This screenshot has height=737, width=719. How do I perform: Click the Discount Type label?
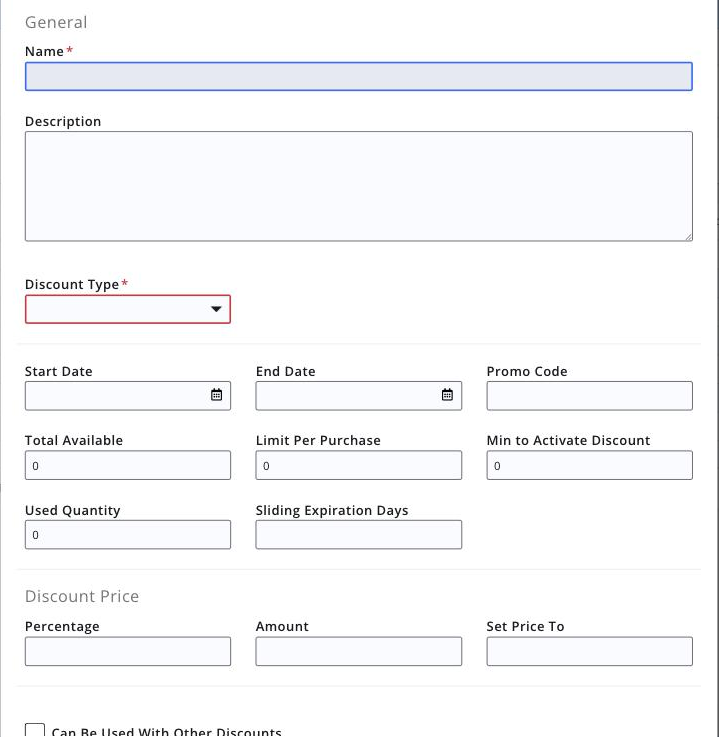point(72,284)
